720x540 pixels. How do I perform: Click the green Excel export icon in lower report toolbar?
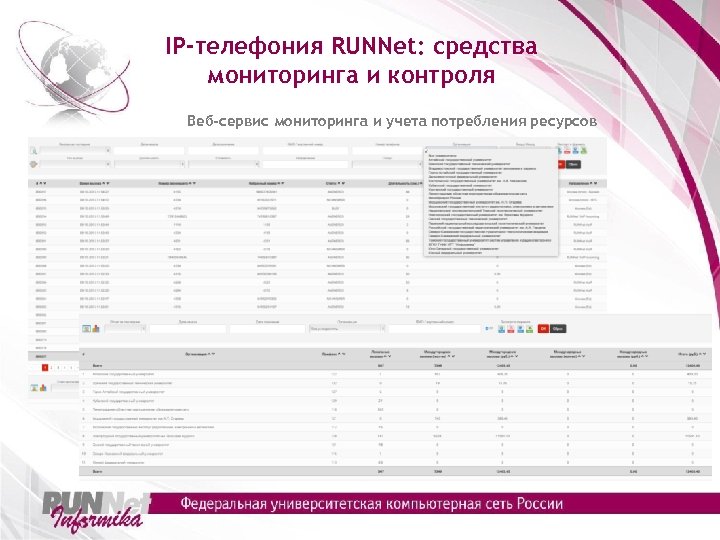tap(529, 329)
